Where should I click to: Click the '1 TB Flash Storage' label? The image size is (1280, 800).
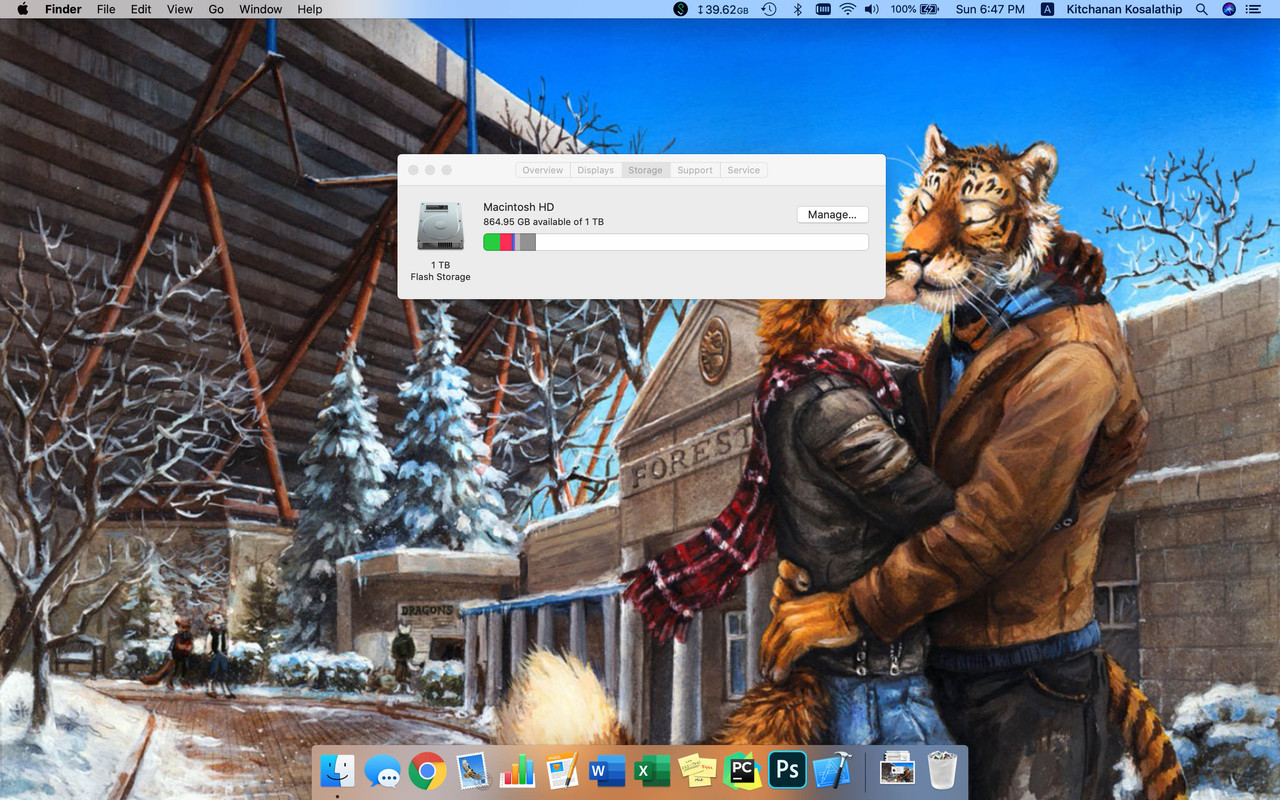point(440,271)
